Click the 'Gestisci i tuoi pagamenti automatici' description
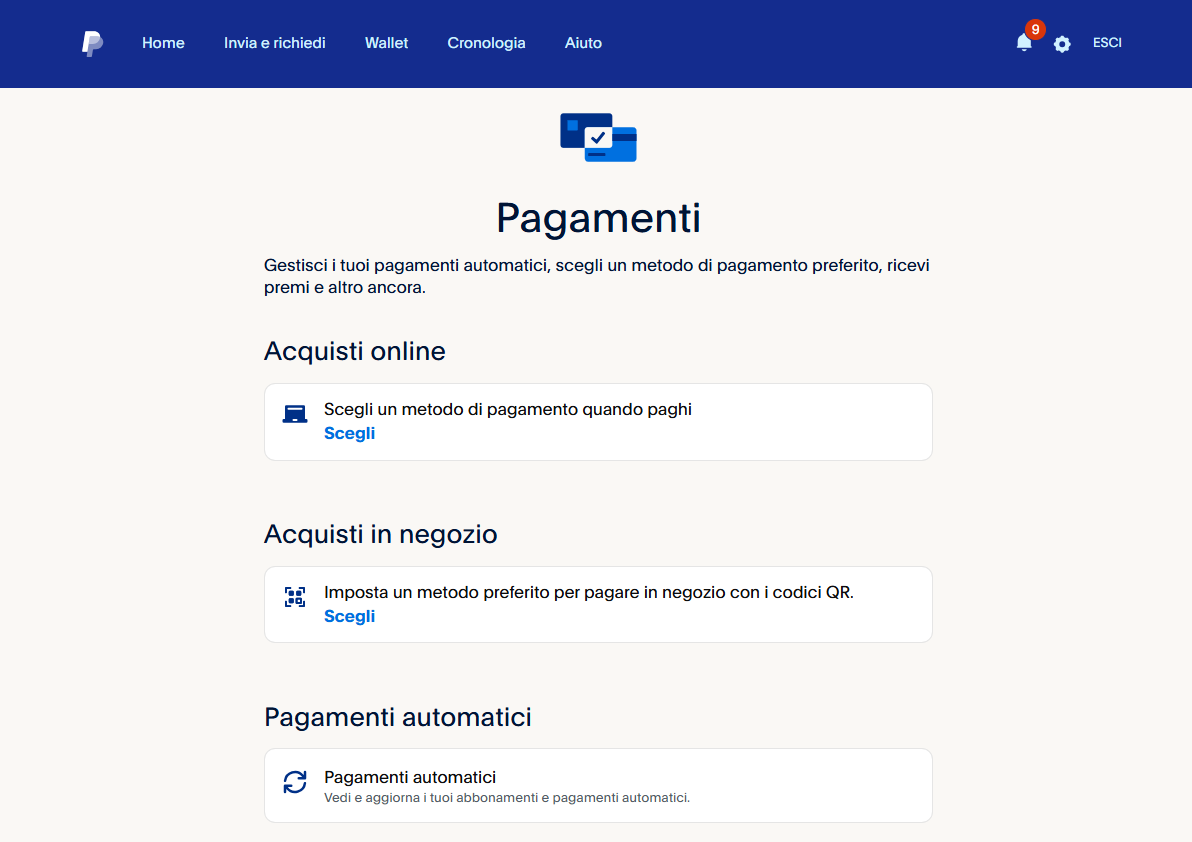This screenshot has width=1192, height=842. pos(597,277)
